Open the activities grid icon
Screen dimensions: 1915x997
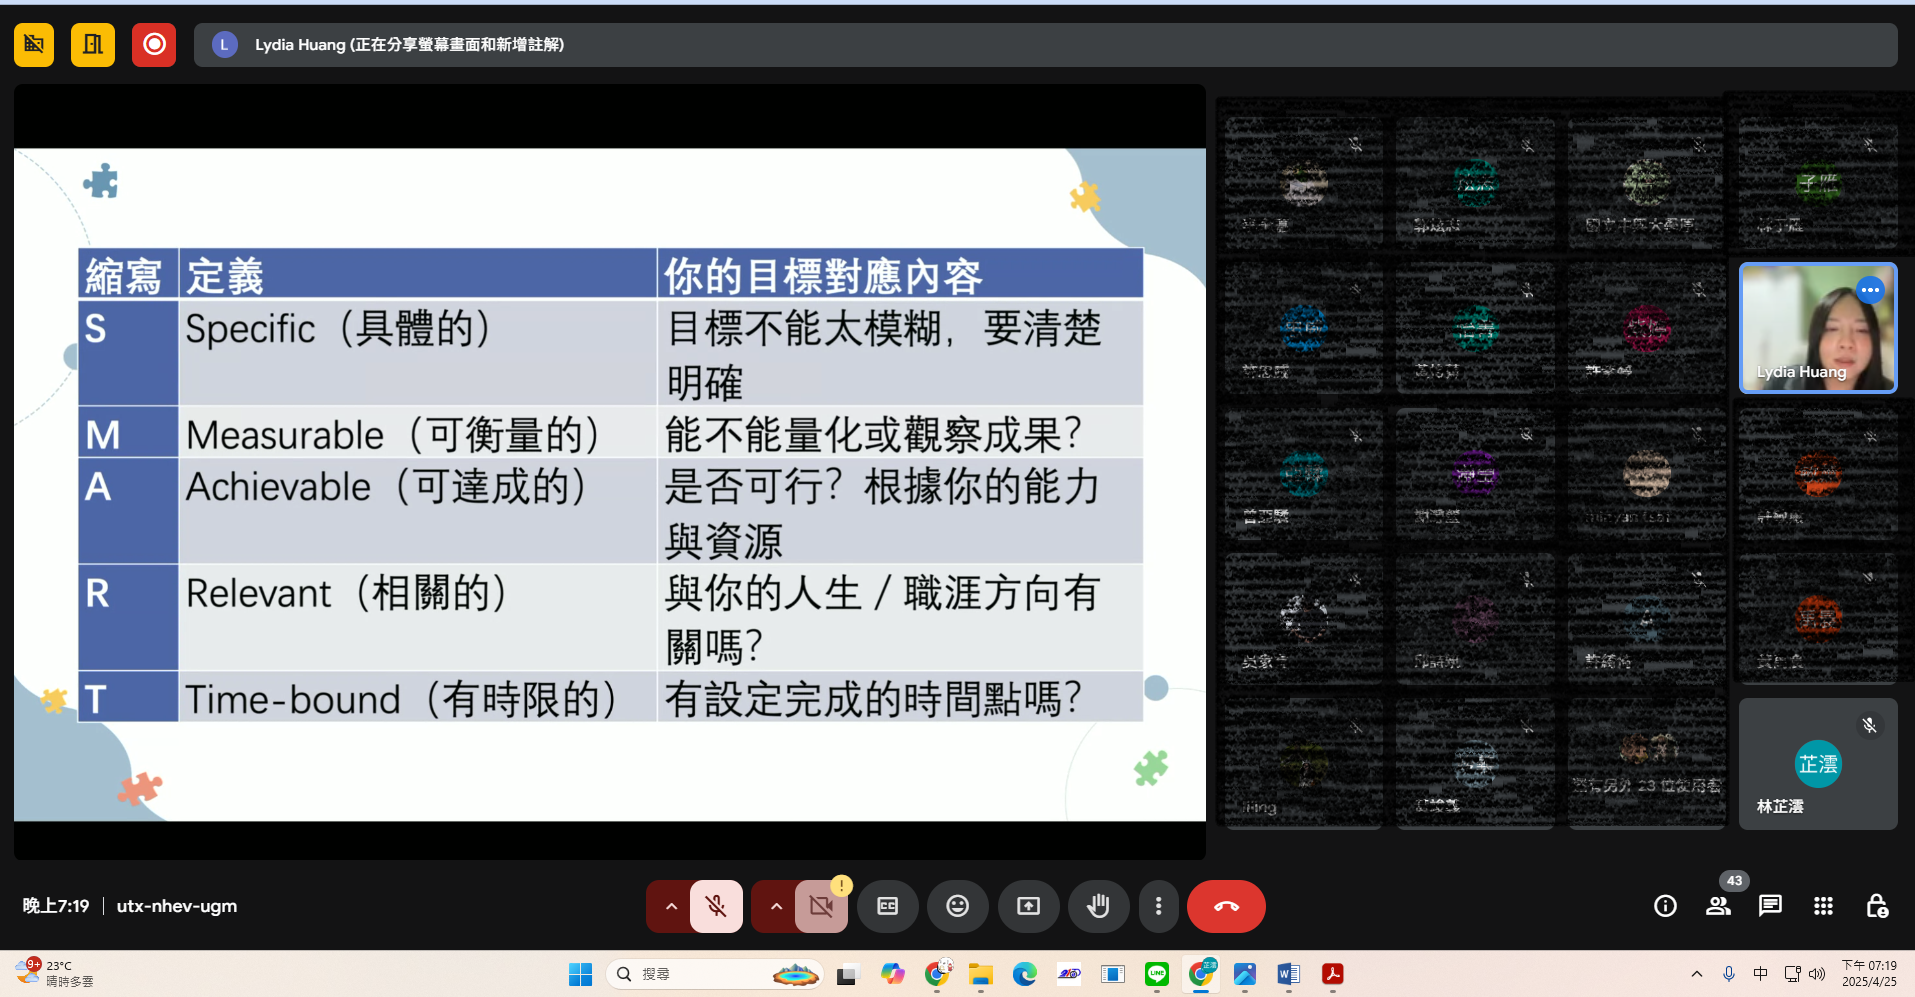tap(1823, 906)
